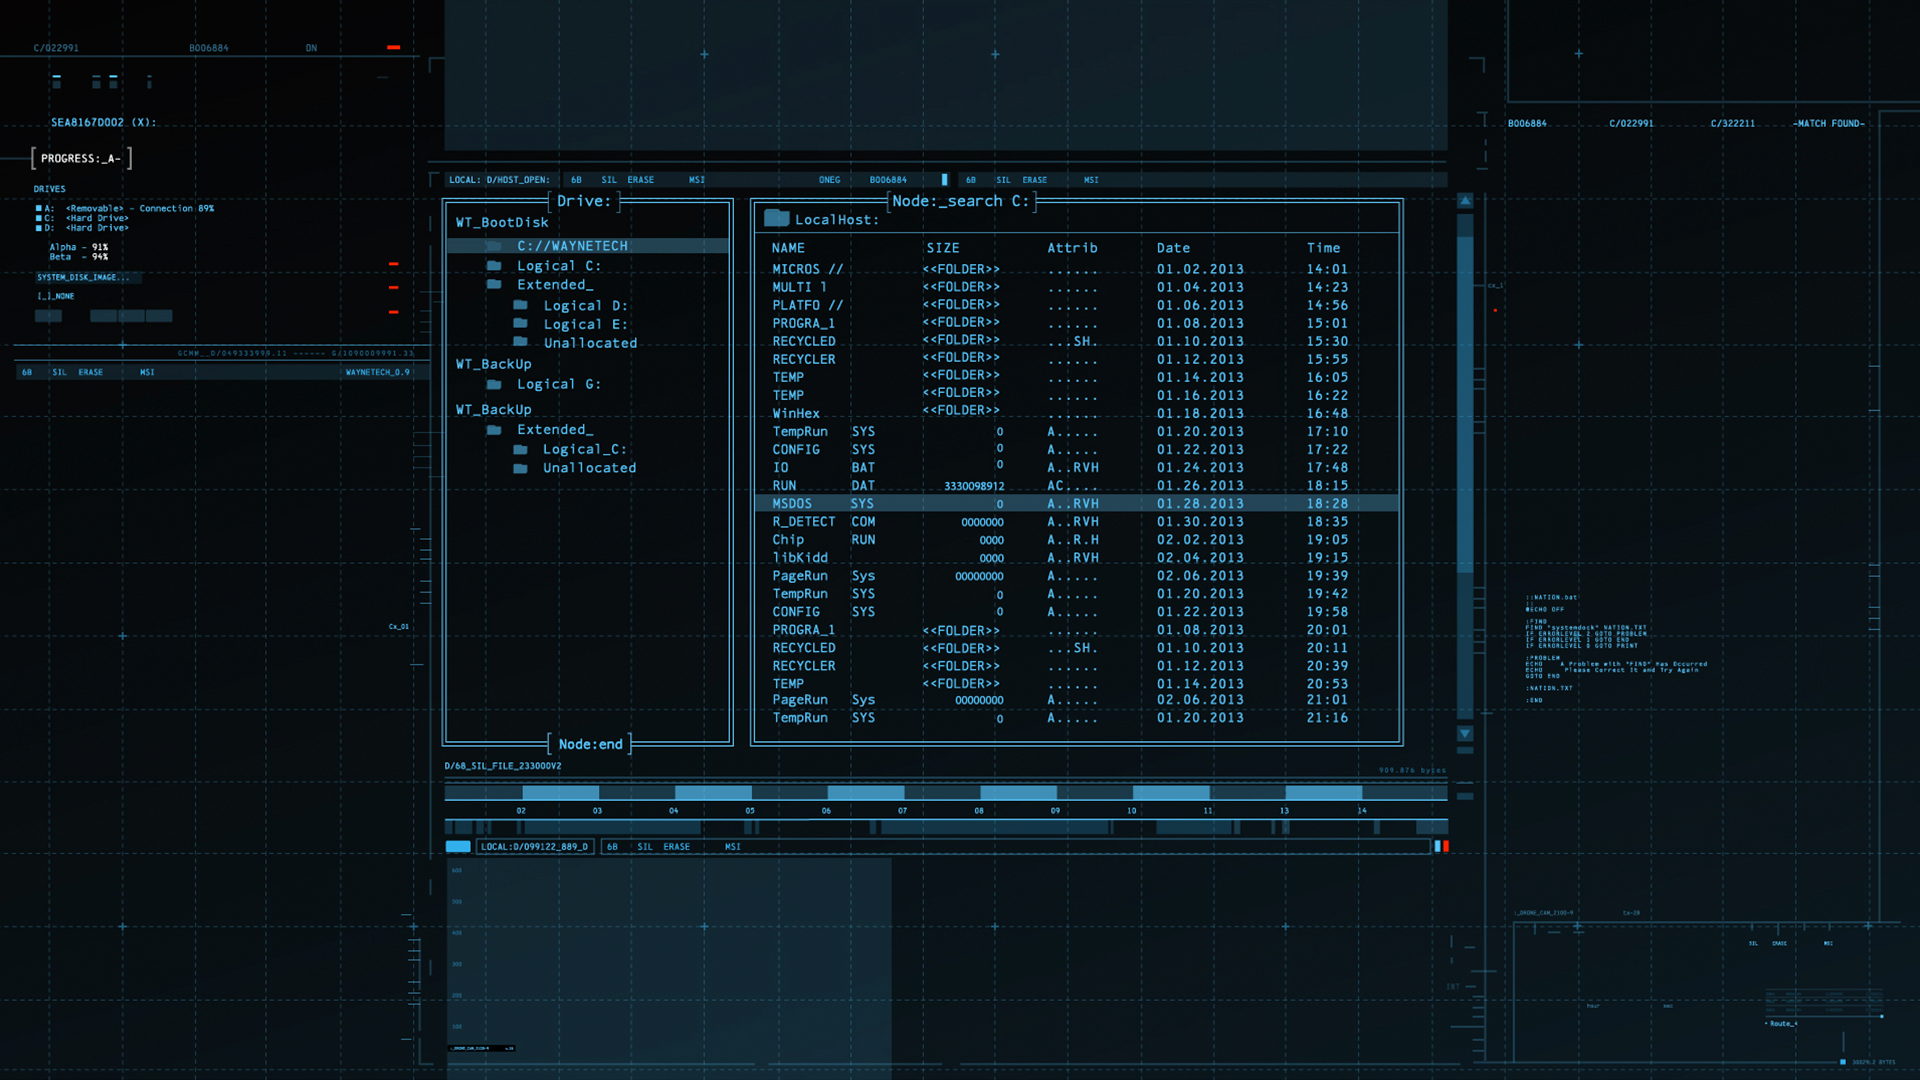Select the libKidd file row
The width and height of the screenshot is (1920, 1080).
[x=1076, y=558]
